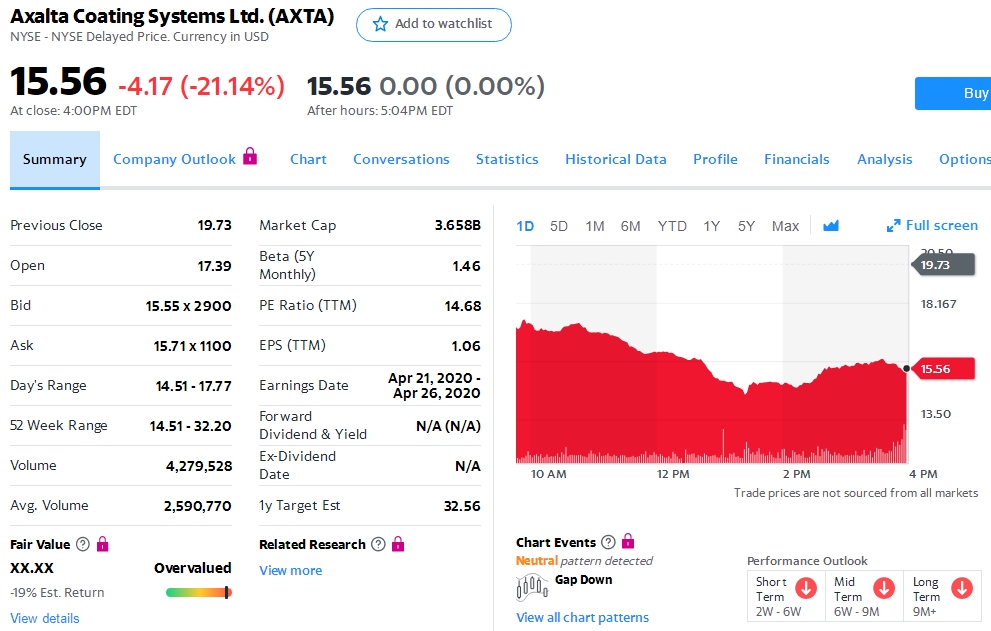Select the YTD chart range

click(672, 226)
